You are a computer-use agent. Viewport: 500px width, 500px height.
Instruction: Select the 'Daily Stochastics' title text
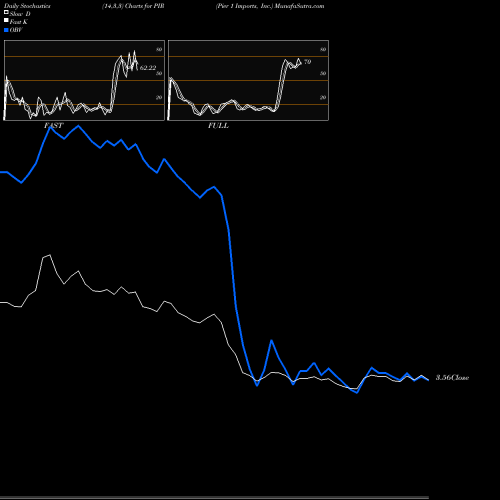(x=27, y=6)
